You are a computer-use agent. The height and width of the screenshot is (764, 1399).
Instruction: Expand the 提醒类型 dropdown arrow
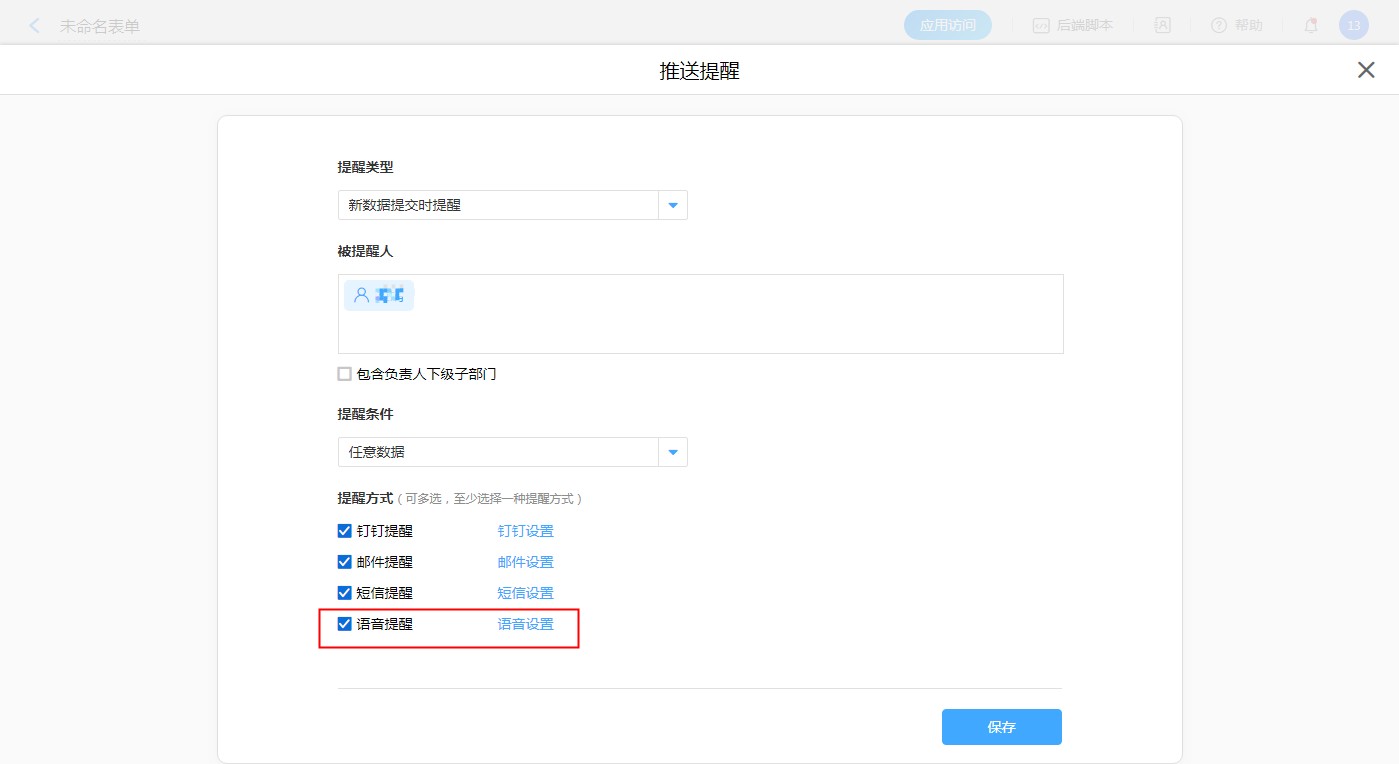pyautogui.click(x=672, y=205)
